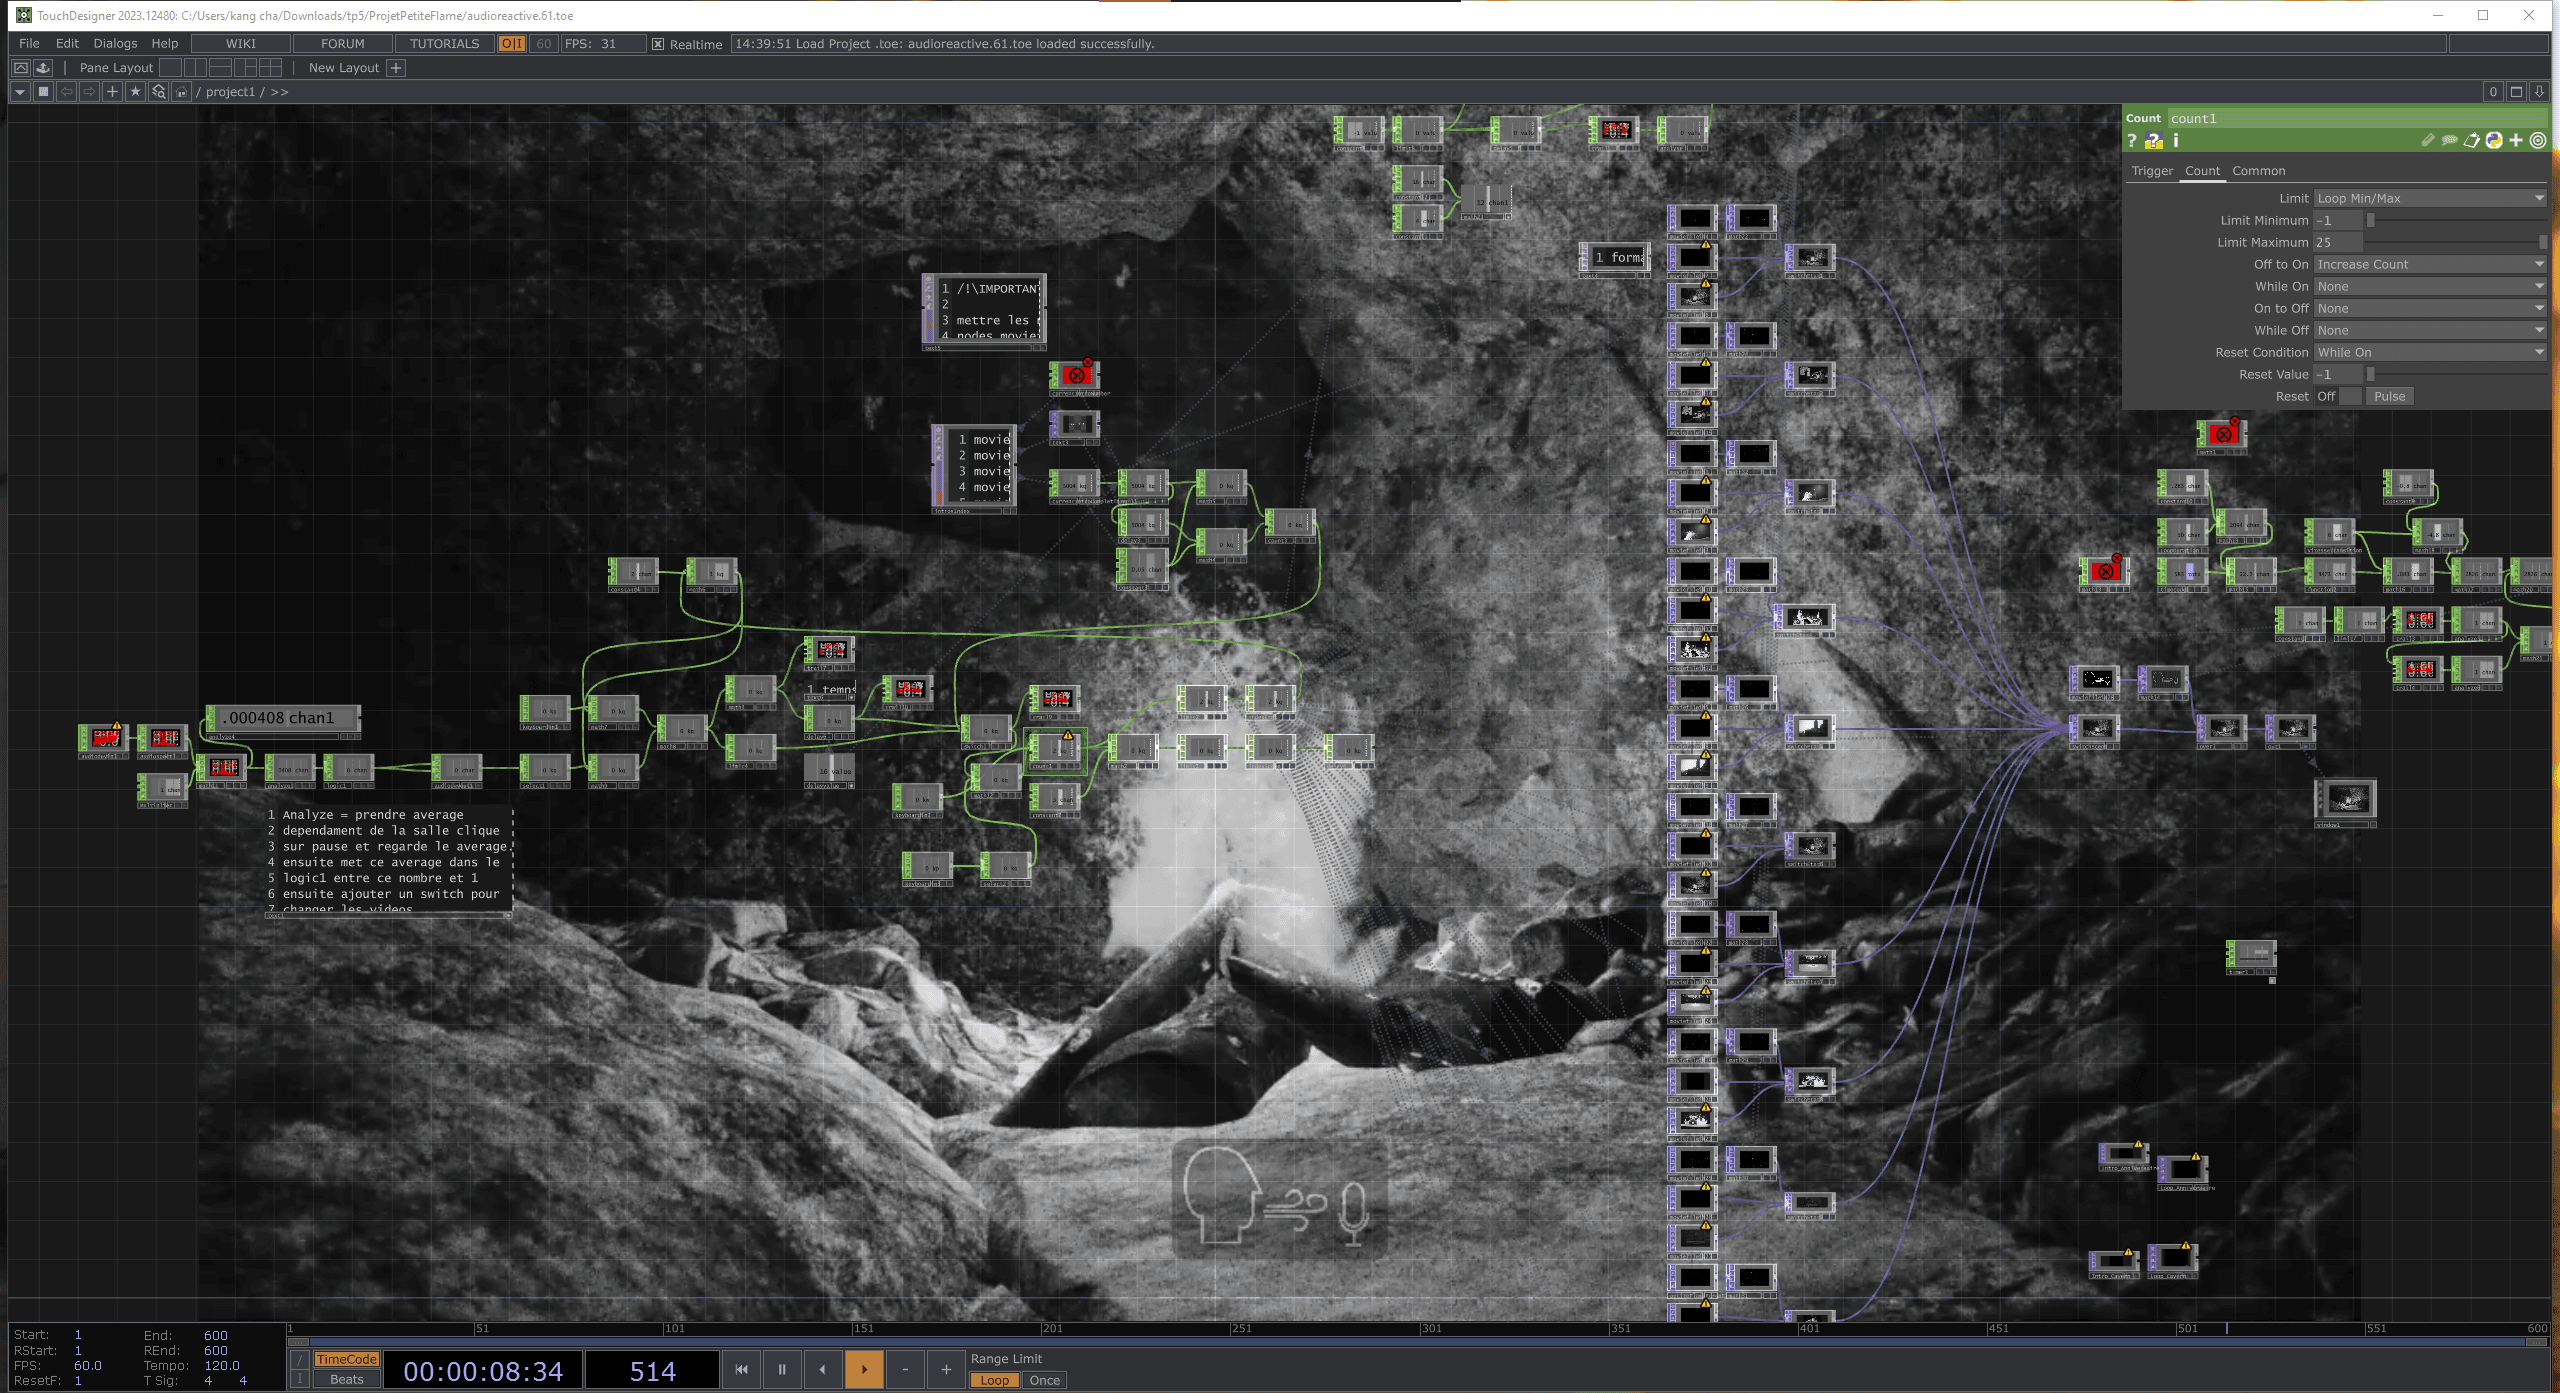Toggle the Reset Off switch
The width and height of the screenshot is (2560, 1393).
click(x=2338, y=397)
